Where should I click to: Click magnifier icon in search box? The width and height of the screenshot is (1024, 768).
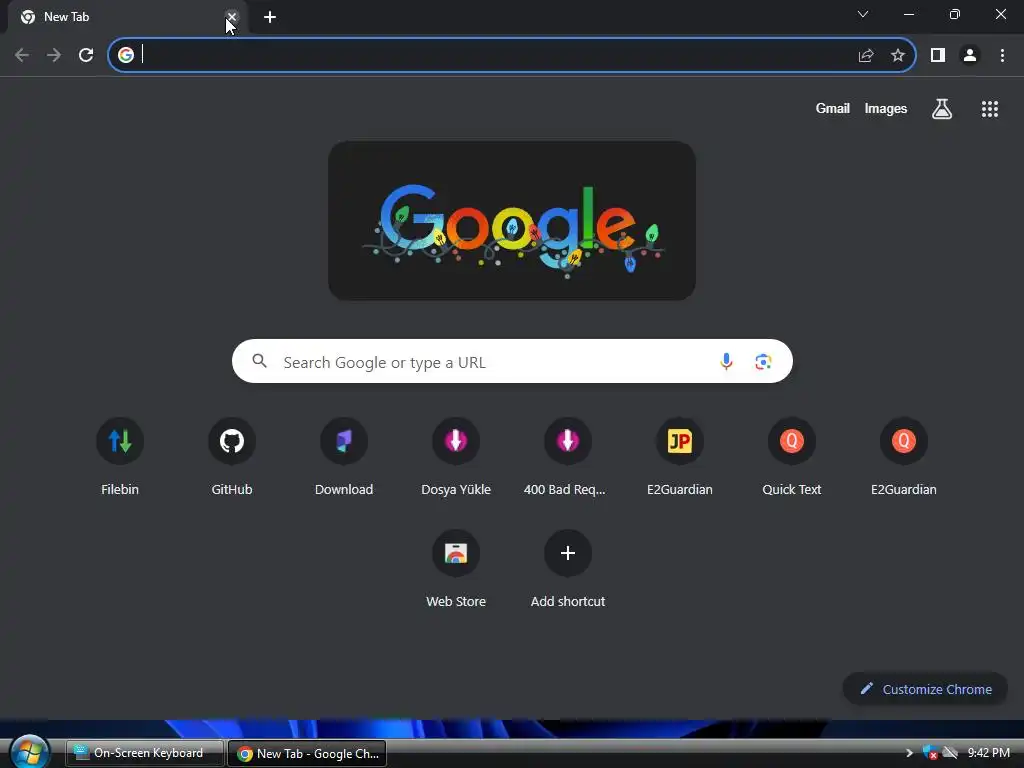coord(259,360)
